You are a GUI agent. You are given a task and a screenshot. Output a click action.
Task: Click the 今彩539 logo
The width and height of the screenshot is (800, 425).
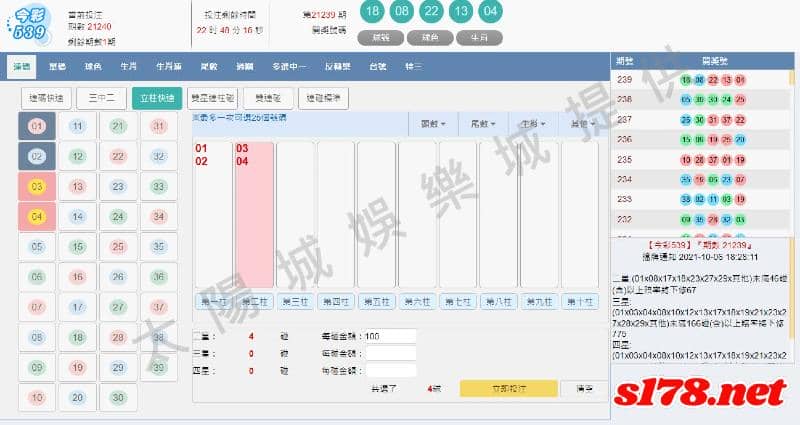(30, 26)
